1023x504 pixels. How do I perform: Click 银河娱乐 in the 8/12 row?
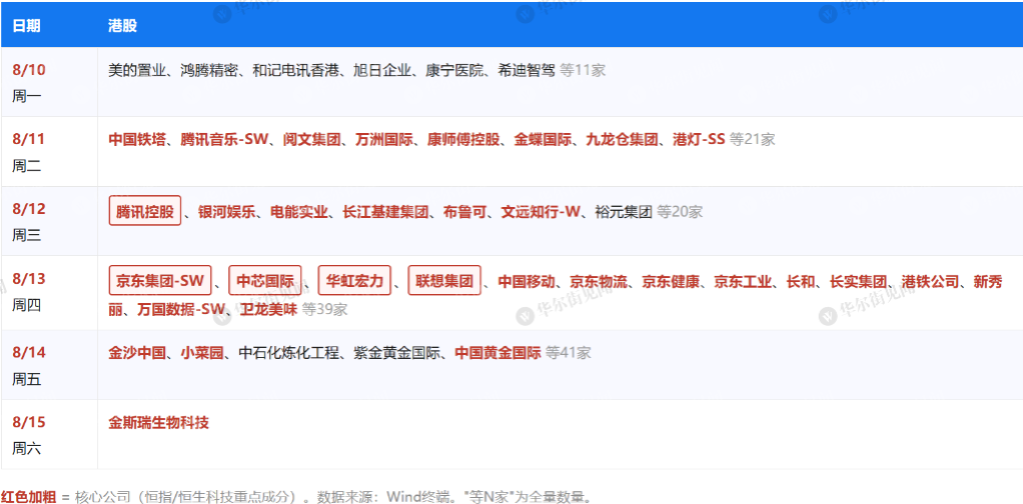pos(226,211)
